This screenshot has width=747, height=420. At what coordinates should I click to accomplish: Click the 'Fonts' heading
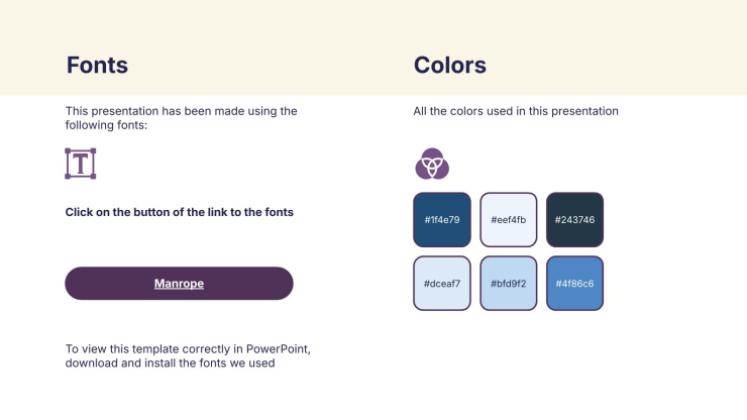point(97,66)
